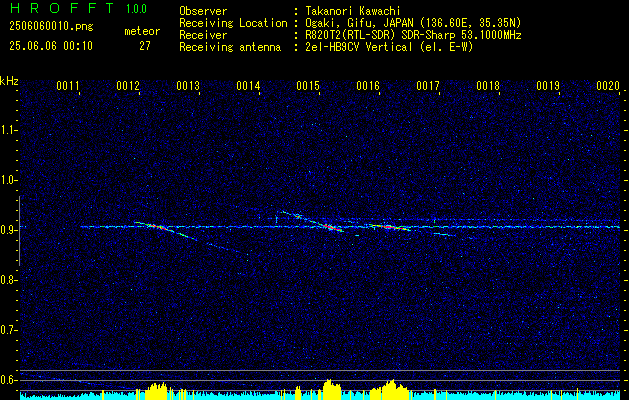Image resolution: width=629 pixels, height=400 pixels.
Task: Click the yellow signal peak below 0012
Action: pos(156,392)
